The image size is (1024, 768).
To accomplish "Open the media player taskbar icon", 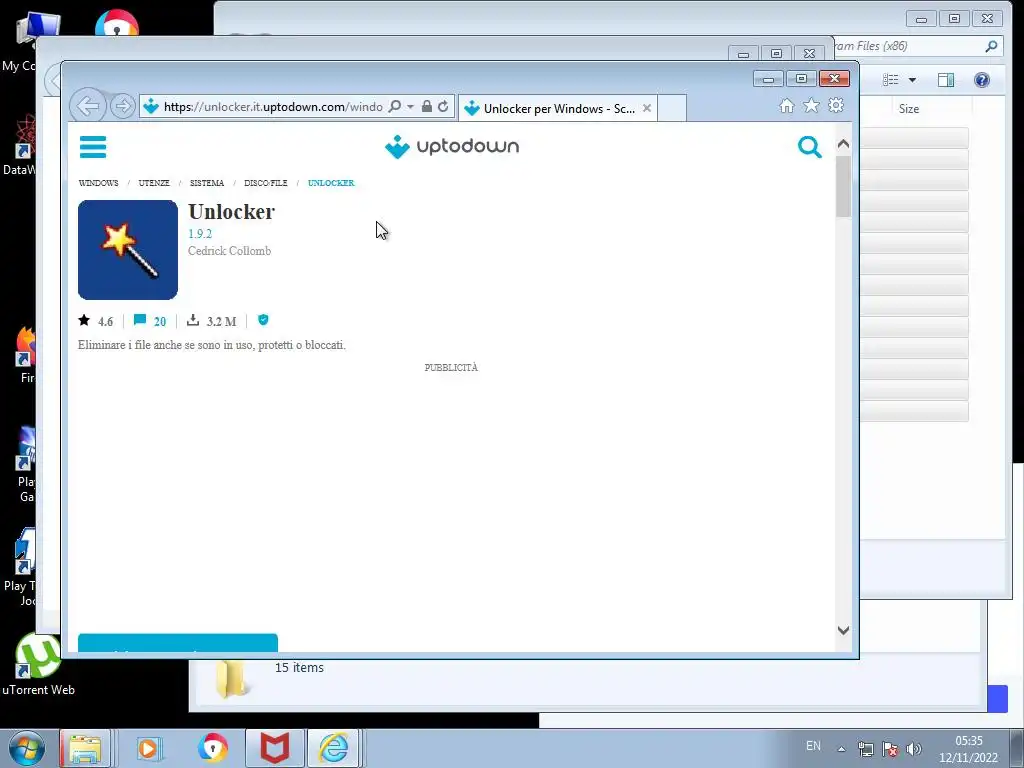I will pyautogui.click(x=148, y=748).
